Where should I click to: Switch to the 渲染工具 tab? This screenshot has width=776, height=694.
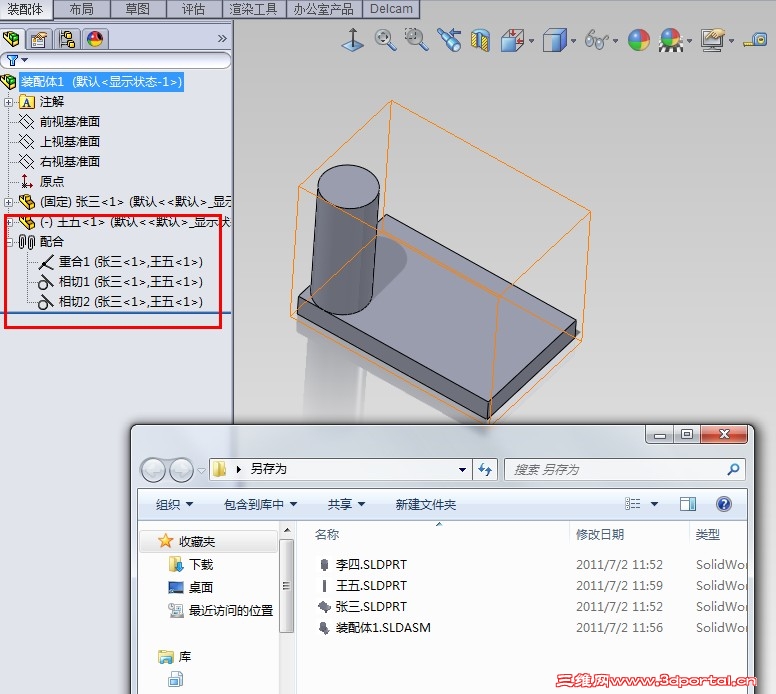click(x=253, y=9)
